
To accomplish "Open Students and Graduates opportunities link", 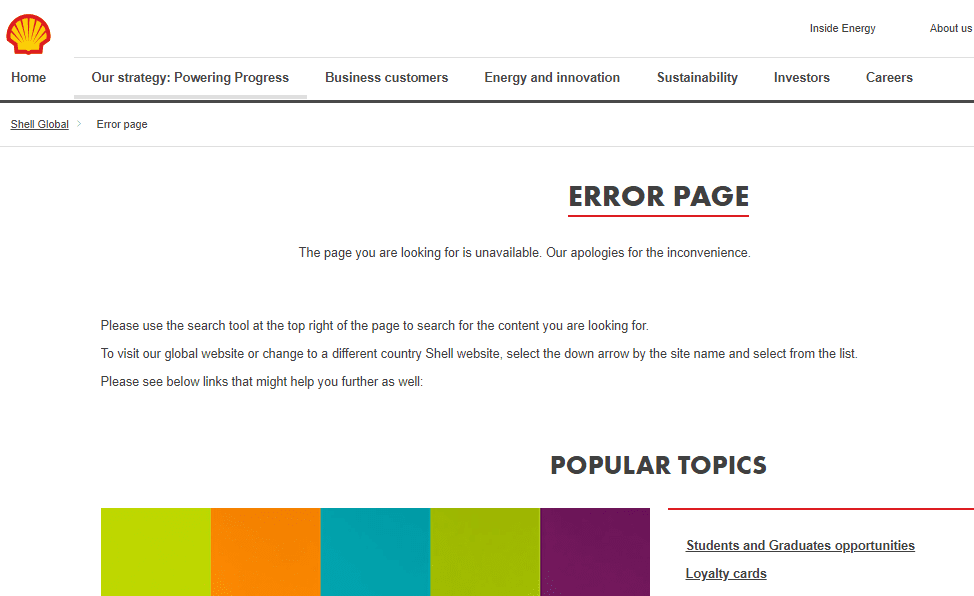I will point(800,545).
